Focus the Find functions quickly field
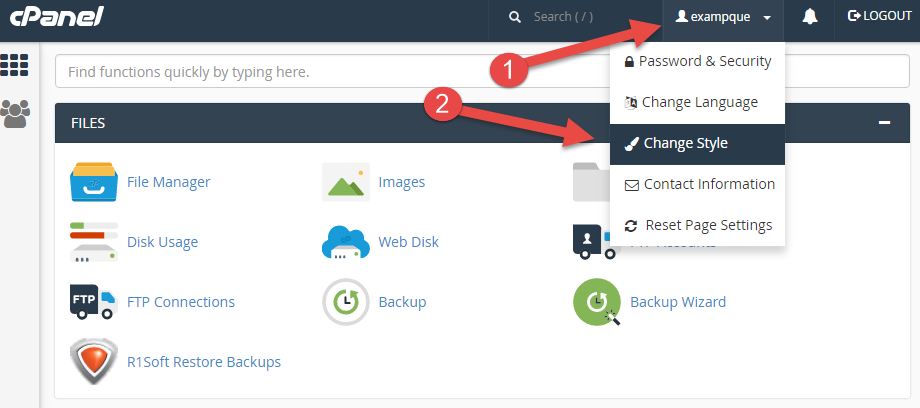The height and width of the screenshot is (408, 920). [x=482, y=72]
